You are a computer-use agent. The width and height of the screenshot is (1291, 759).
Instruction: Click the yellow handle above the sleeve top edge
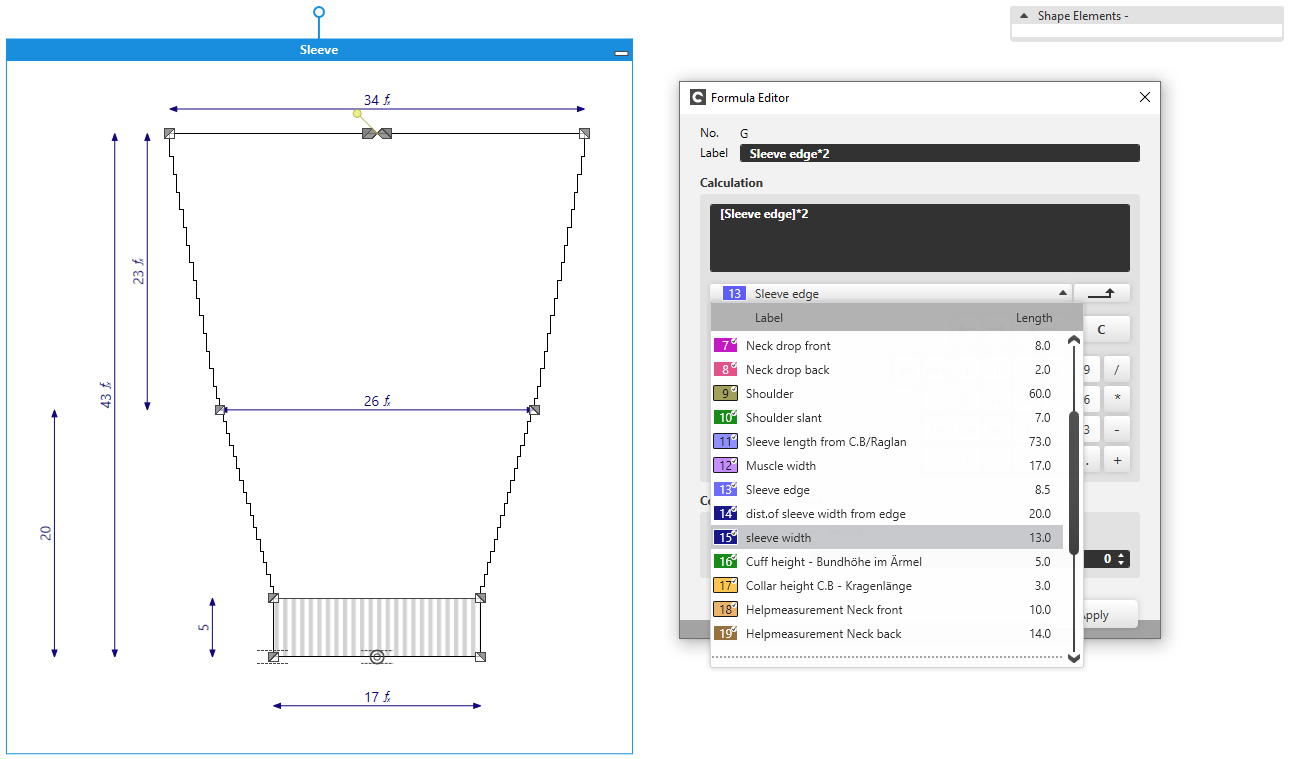(x=357, y=114)
